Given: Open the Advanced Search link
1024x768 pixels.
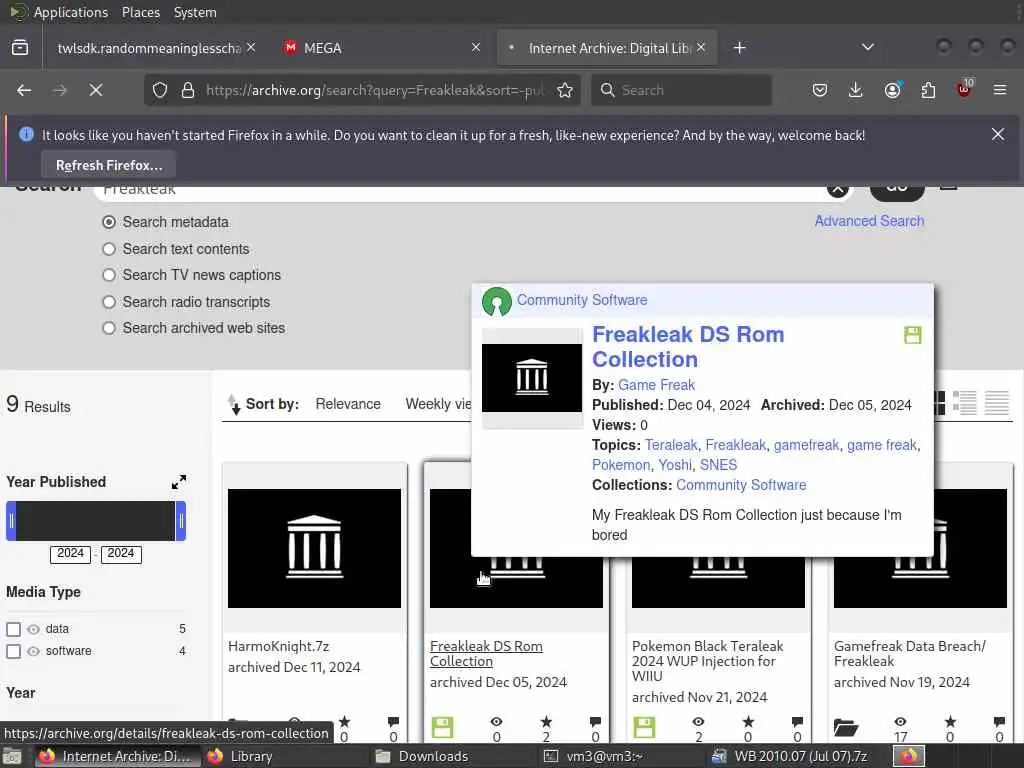Looking at the screenshot, I should click(869, 221).
